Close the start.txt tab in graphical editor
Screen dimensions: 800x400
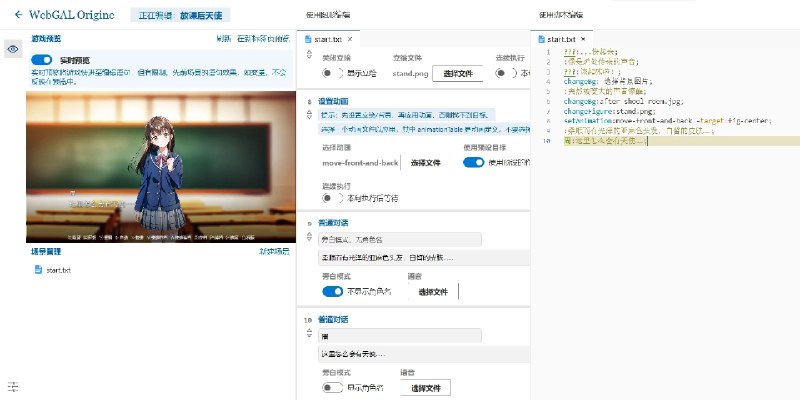tap(350, 39)
